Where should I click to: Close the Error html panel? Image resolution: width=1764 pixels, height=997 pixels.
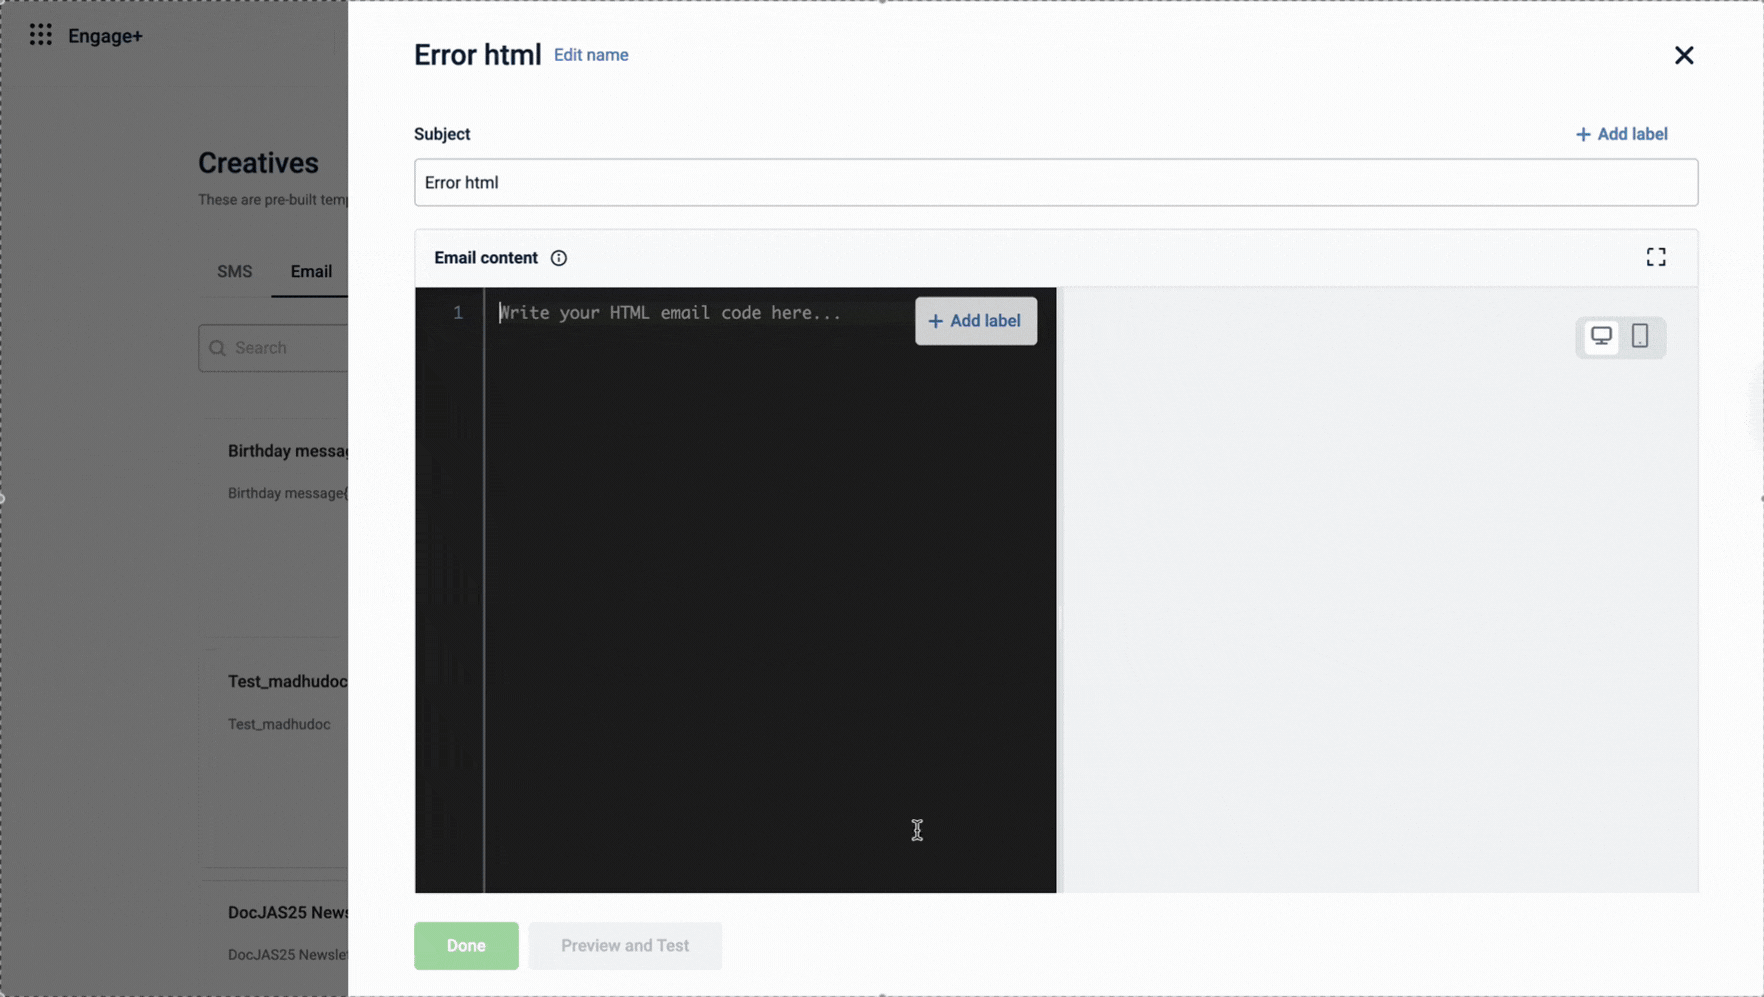click(x=1684, y=55)
